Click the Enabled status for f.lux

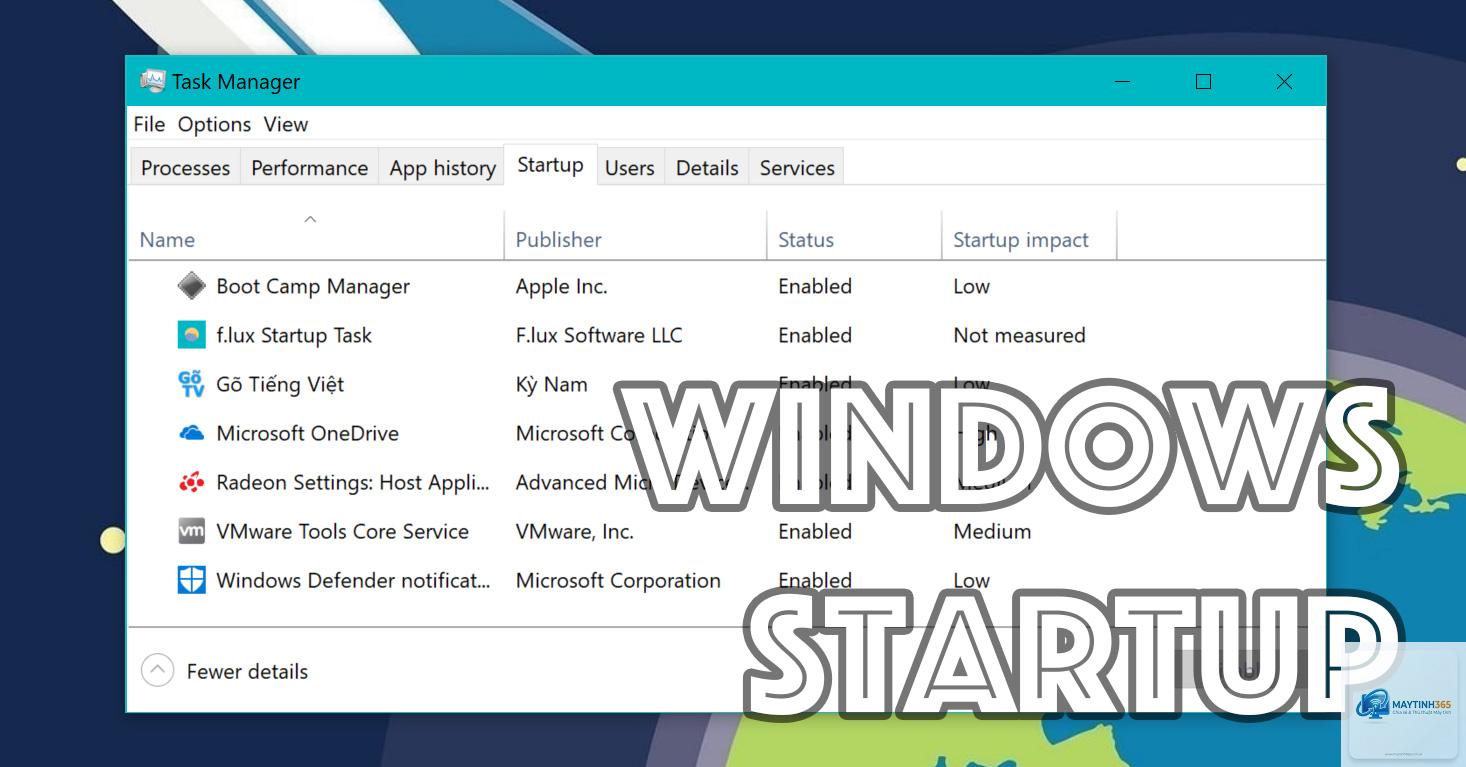coord(815,335)
